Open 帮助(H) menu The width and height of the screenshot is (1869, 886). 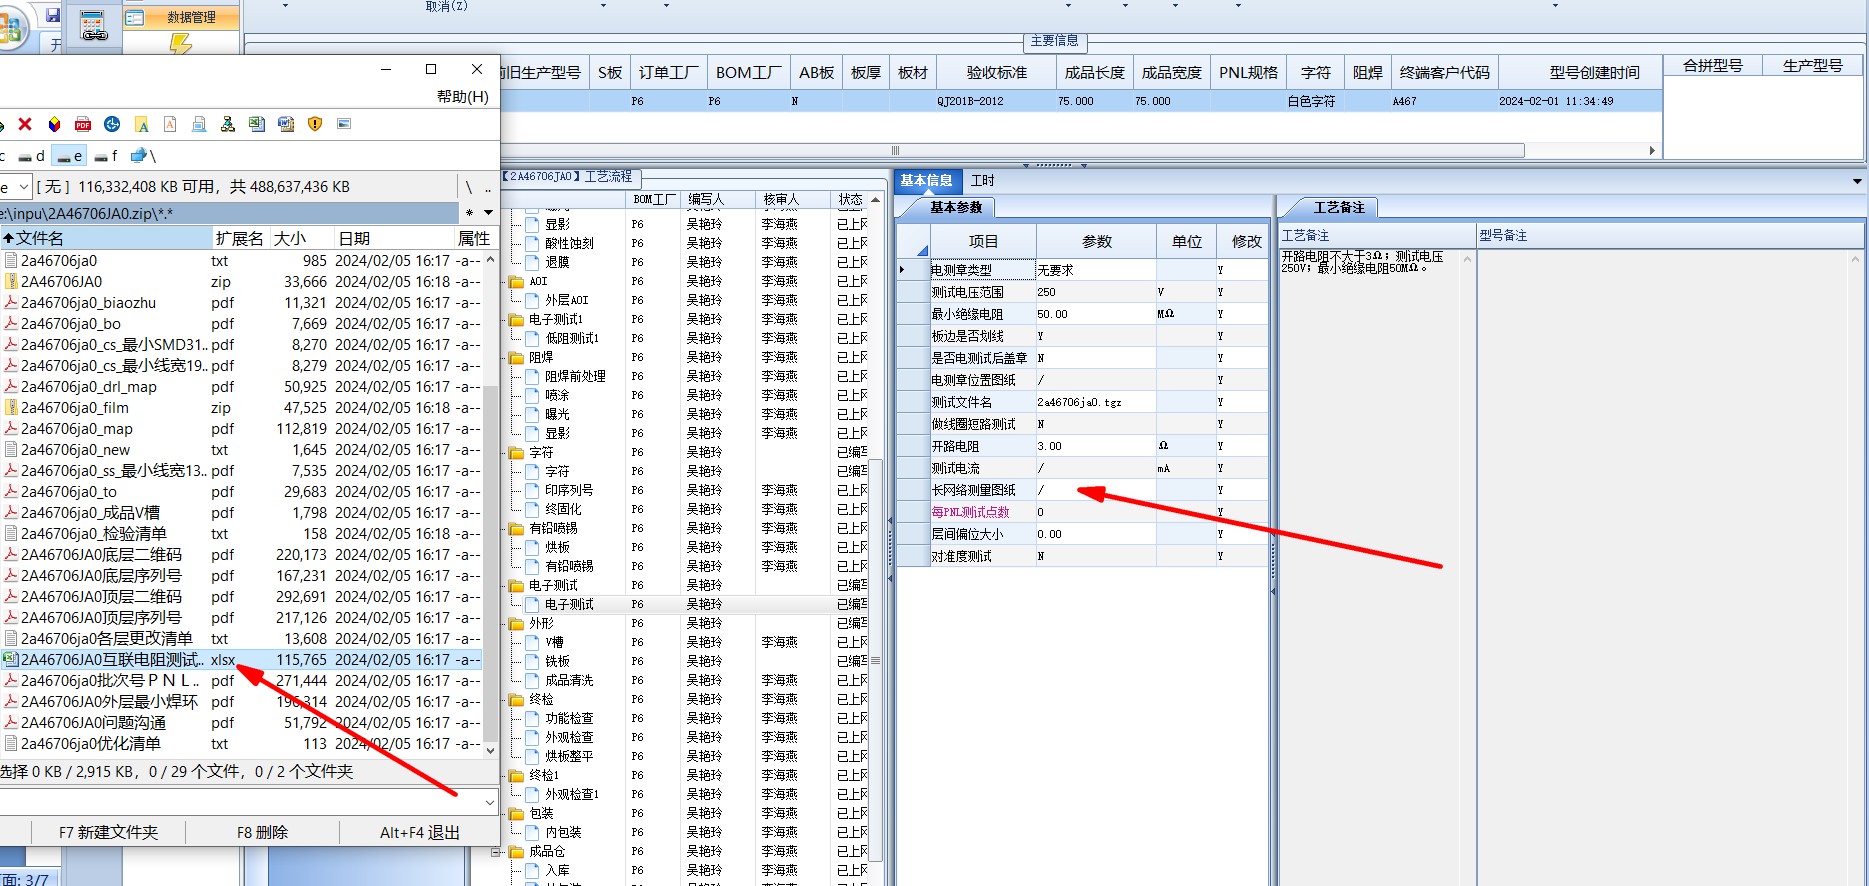point(462,97)
